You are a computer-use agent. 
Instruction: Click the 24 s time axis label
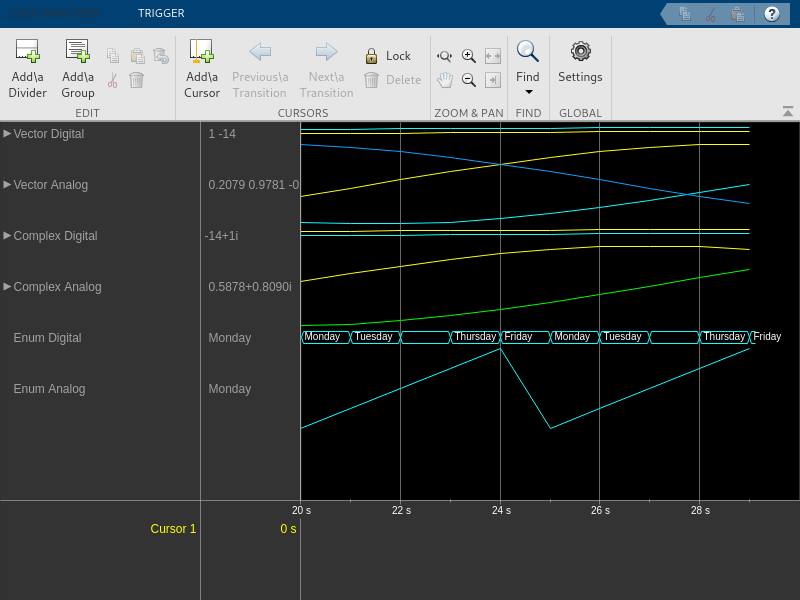[x=501, y=510]
